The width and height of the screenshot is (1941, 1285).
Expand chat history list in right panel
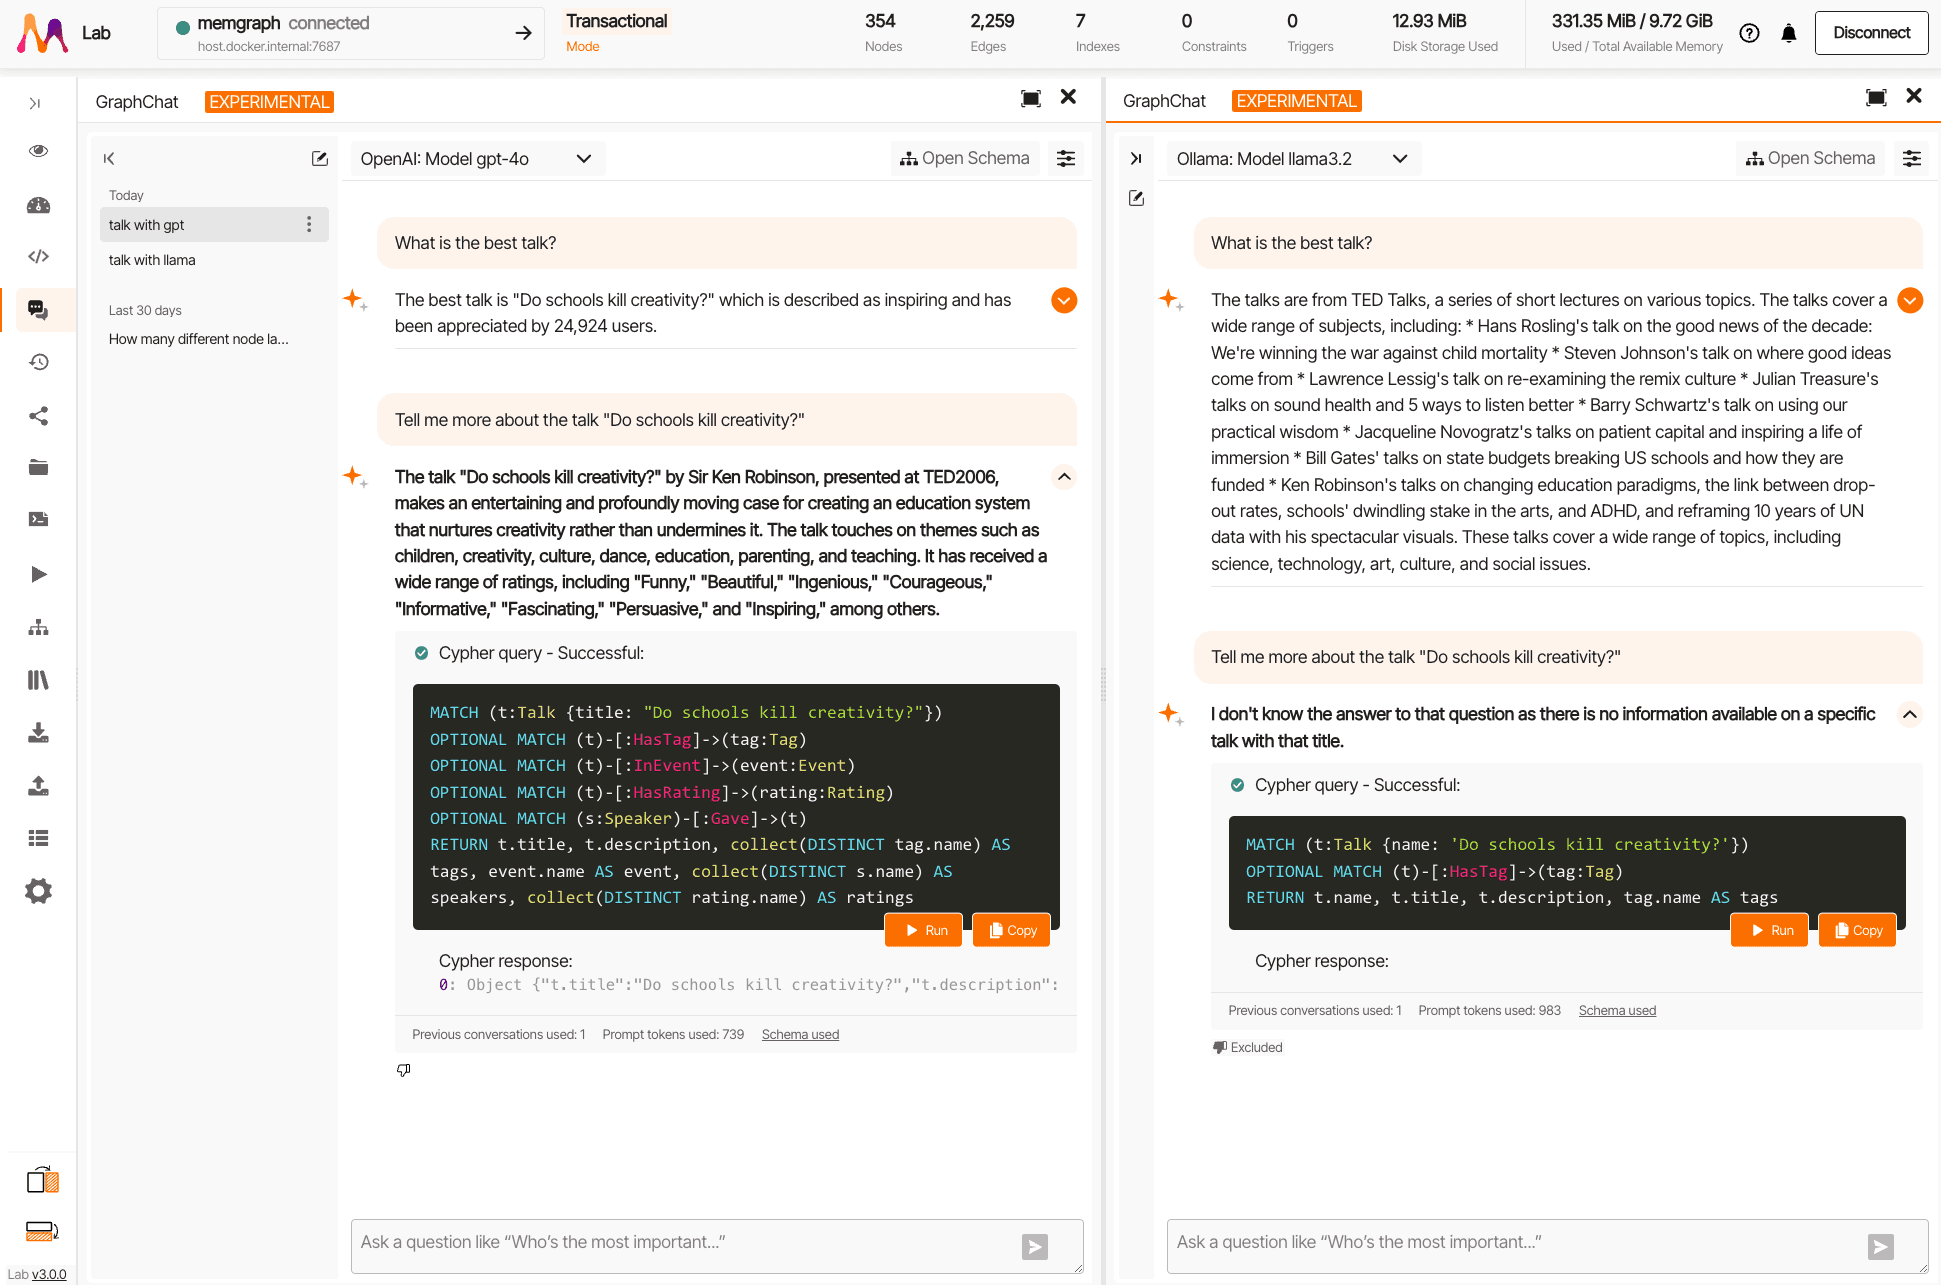pos(1136,158)
